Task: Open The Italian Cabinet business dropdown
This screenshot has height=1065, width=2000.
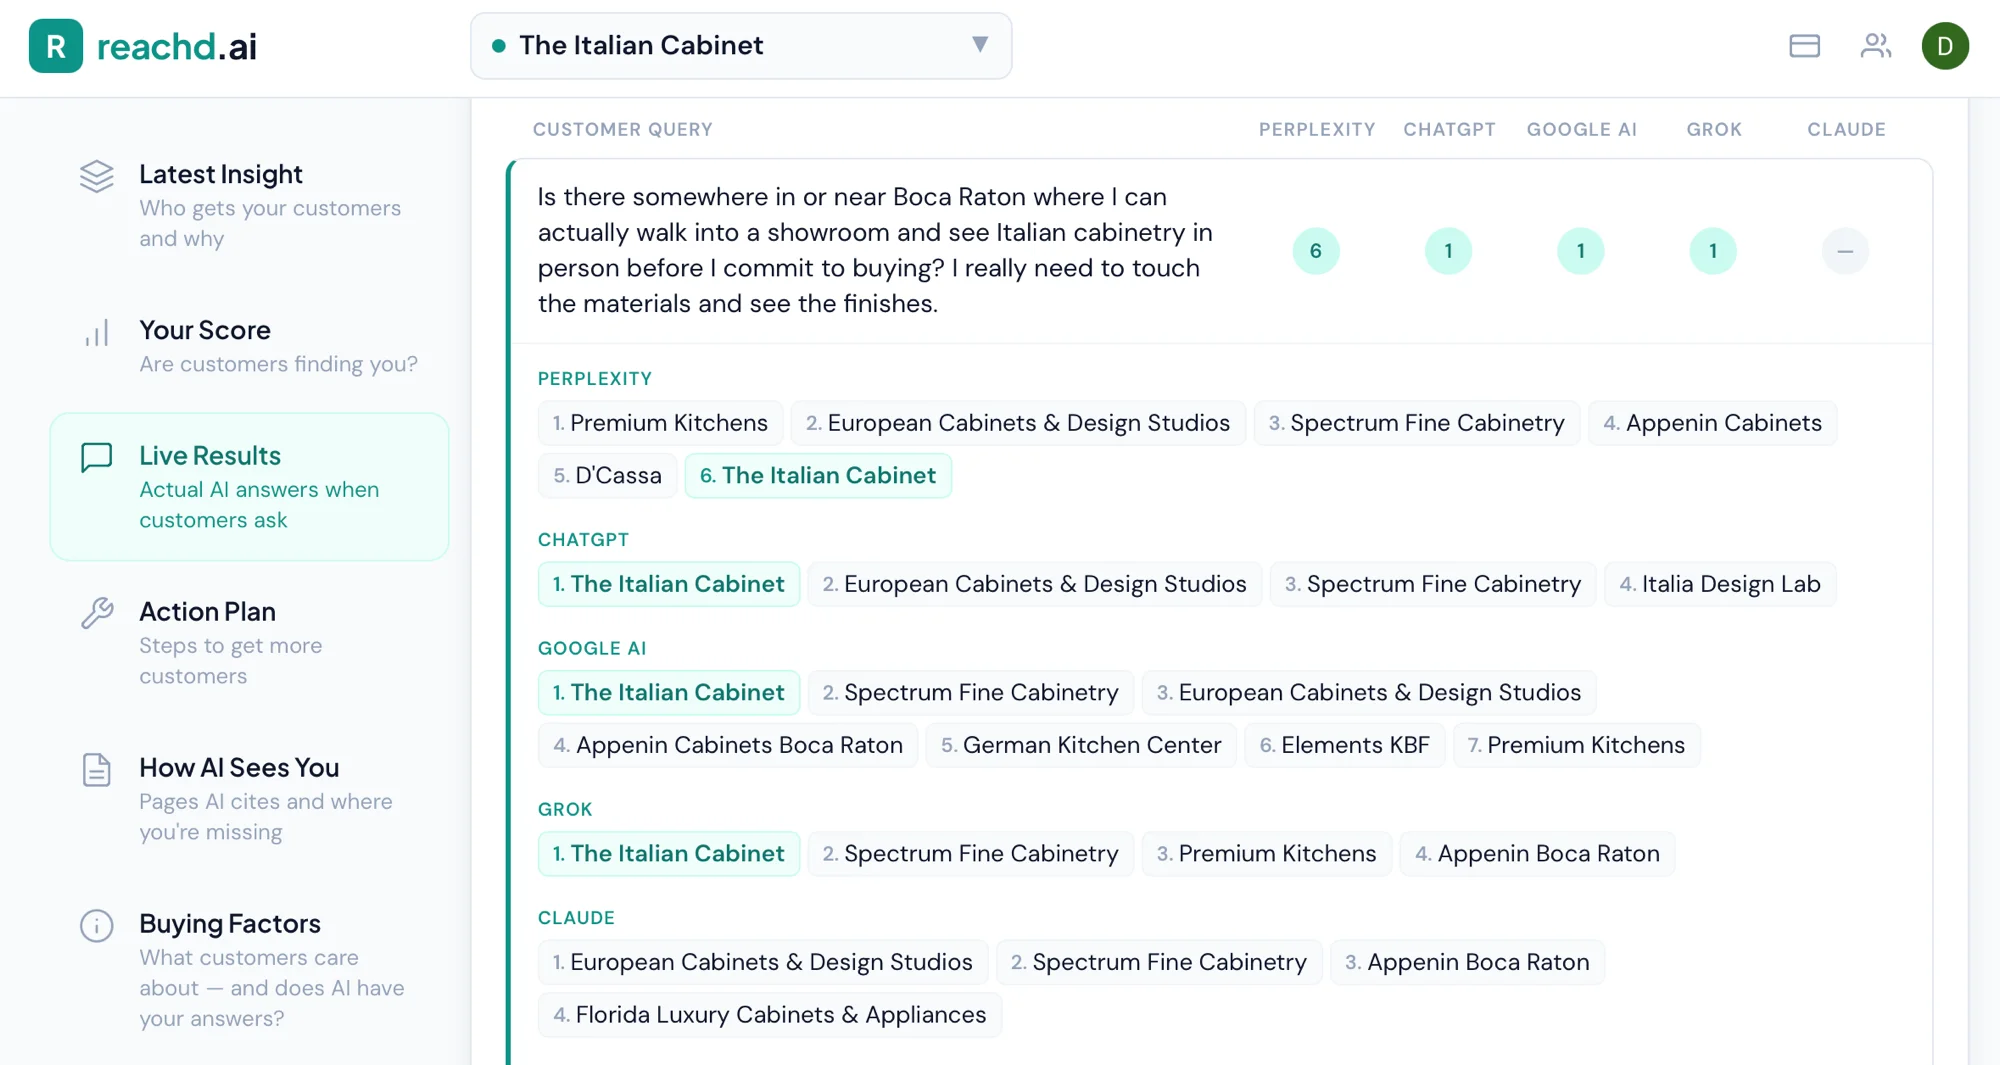Action: pos(741,46)
